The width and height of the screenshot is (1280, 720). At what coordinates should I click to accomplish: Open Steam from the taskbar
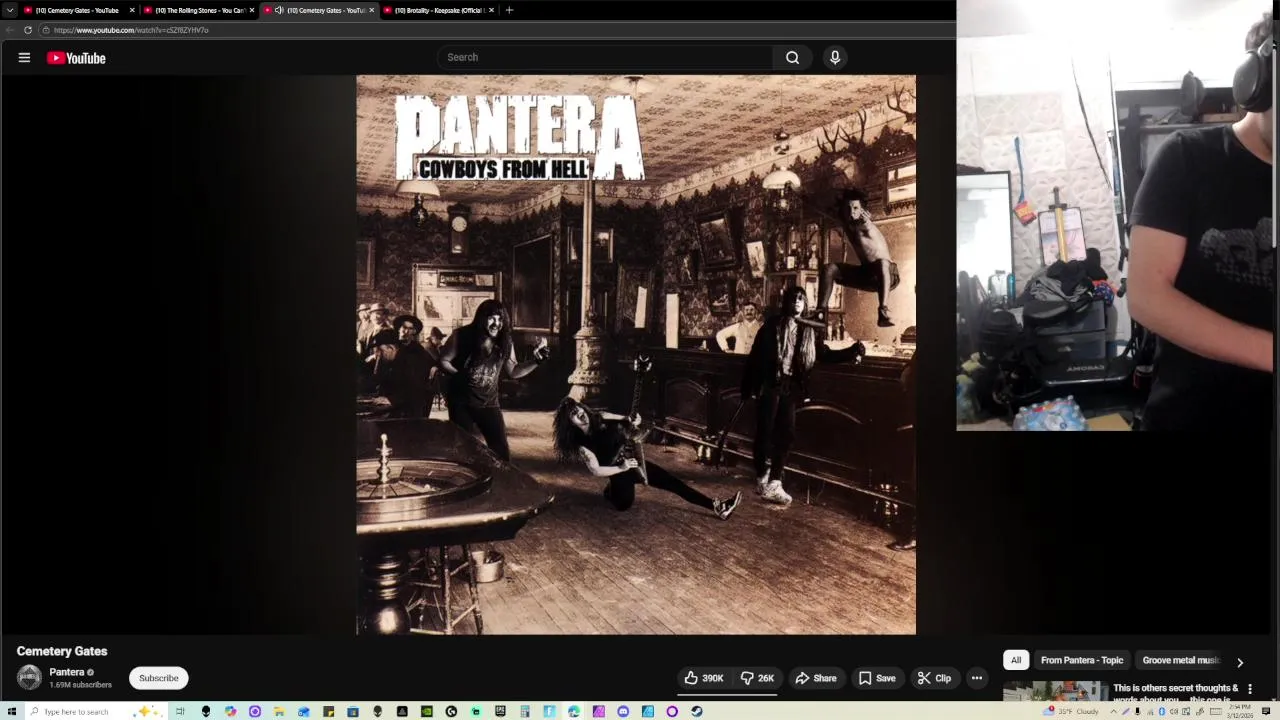tap(697, 711)
